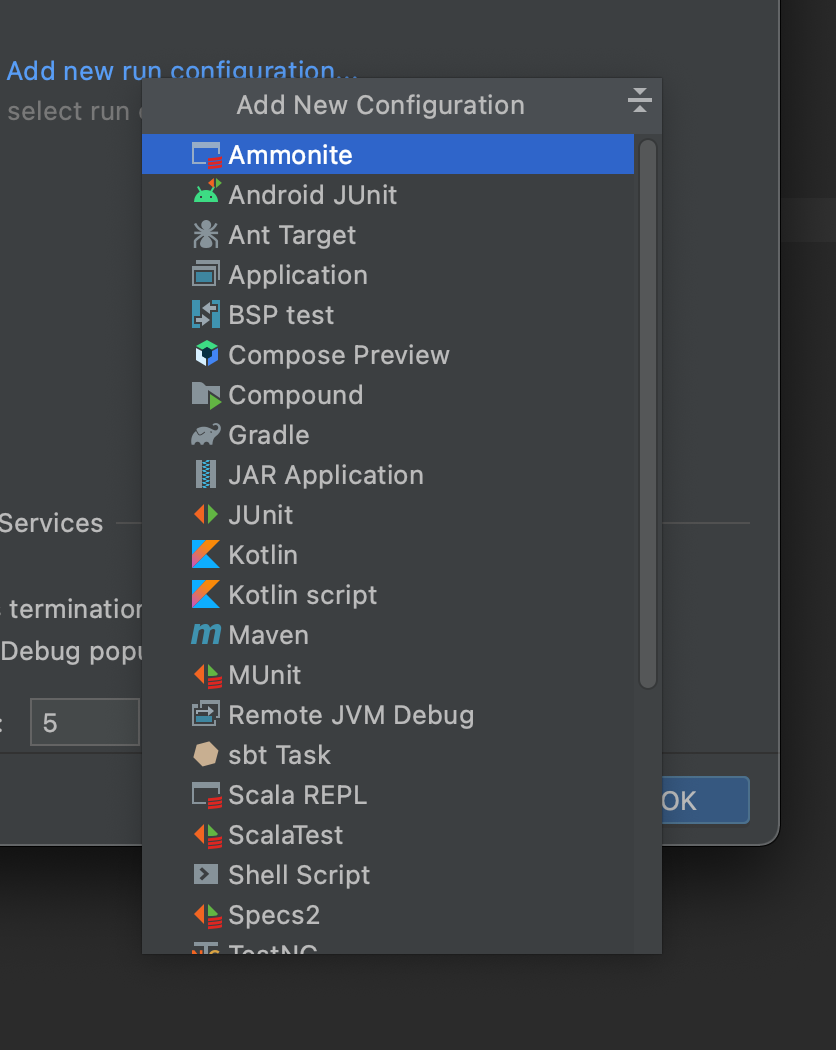This screenshot has width=836, height=1050.
Task: Click the JAR Application zipper icon
Action: click(206, 475)
